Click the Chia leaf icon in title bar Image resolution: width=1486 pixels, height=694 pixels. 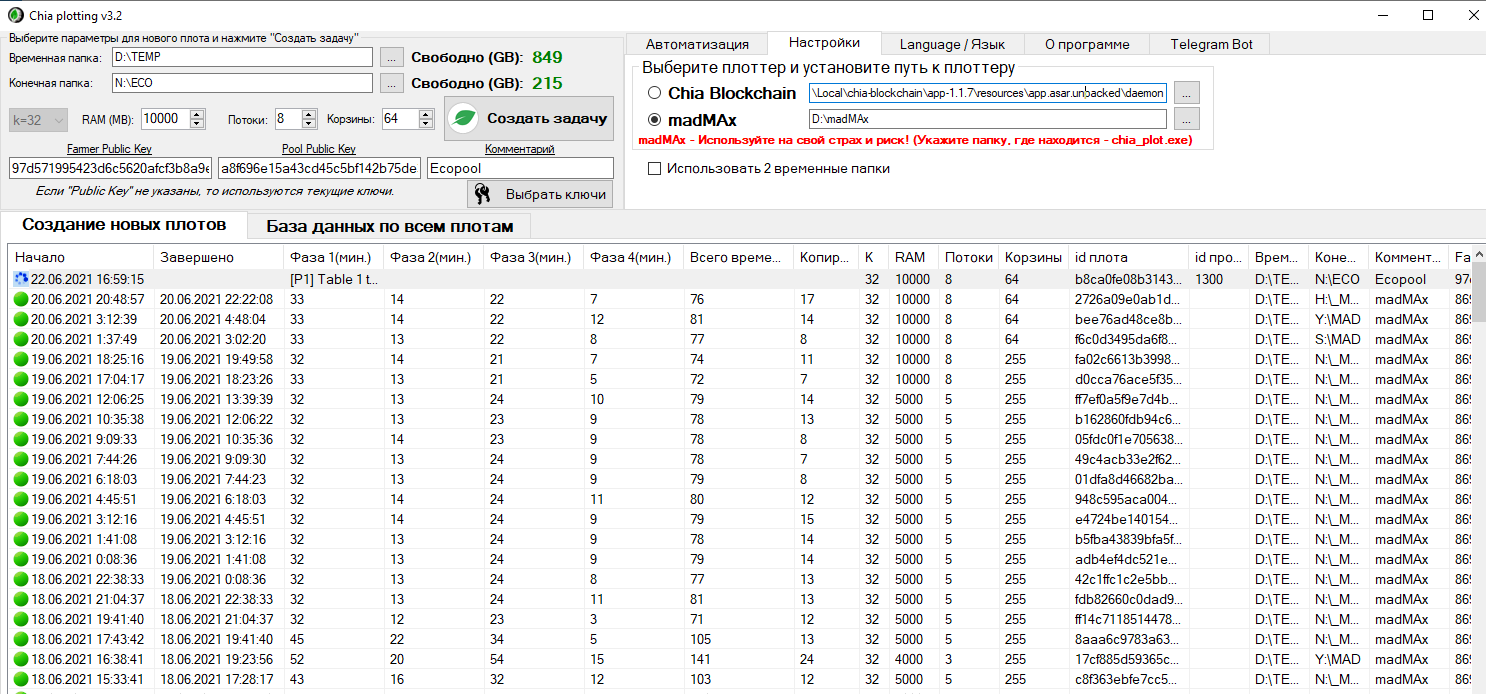pos(15,15)
